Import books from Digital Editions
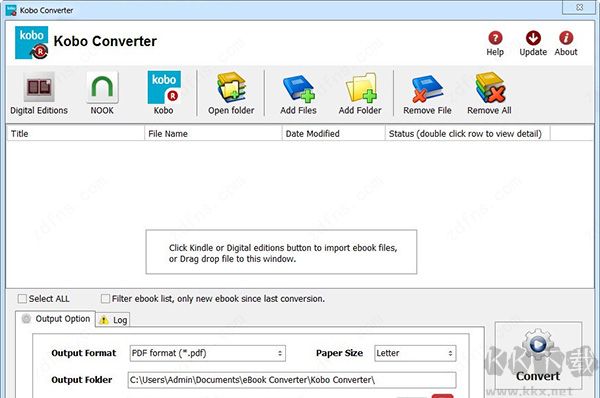Screen dimensions: 600x398 pyautogui.click(x=39, y=88)
